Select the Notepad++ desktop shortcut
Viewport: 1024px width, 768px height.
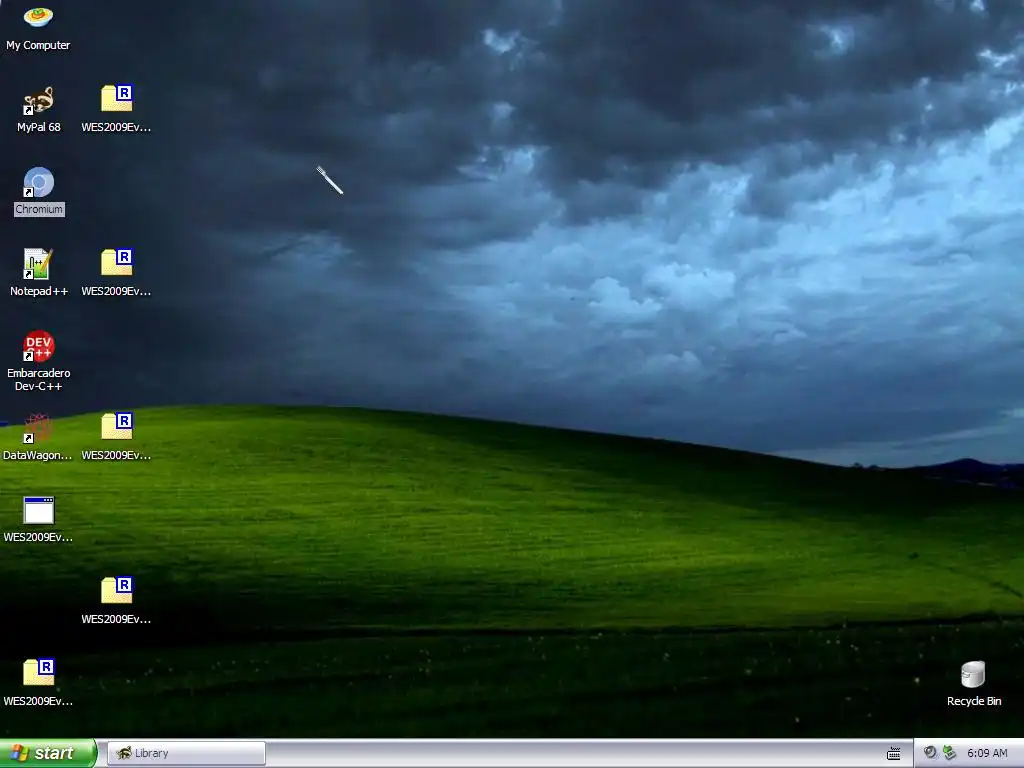click(x=39, y=273)
